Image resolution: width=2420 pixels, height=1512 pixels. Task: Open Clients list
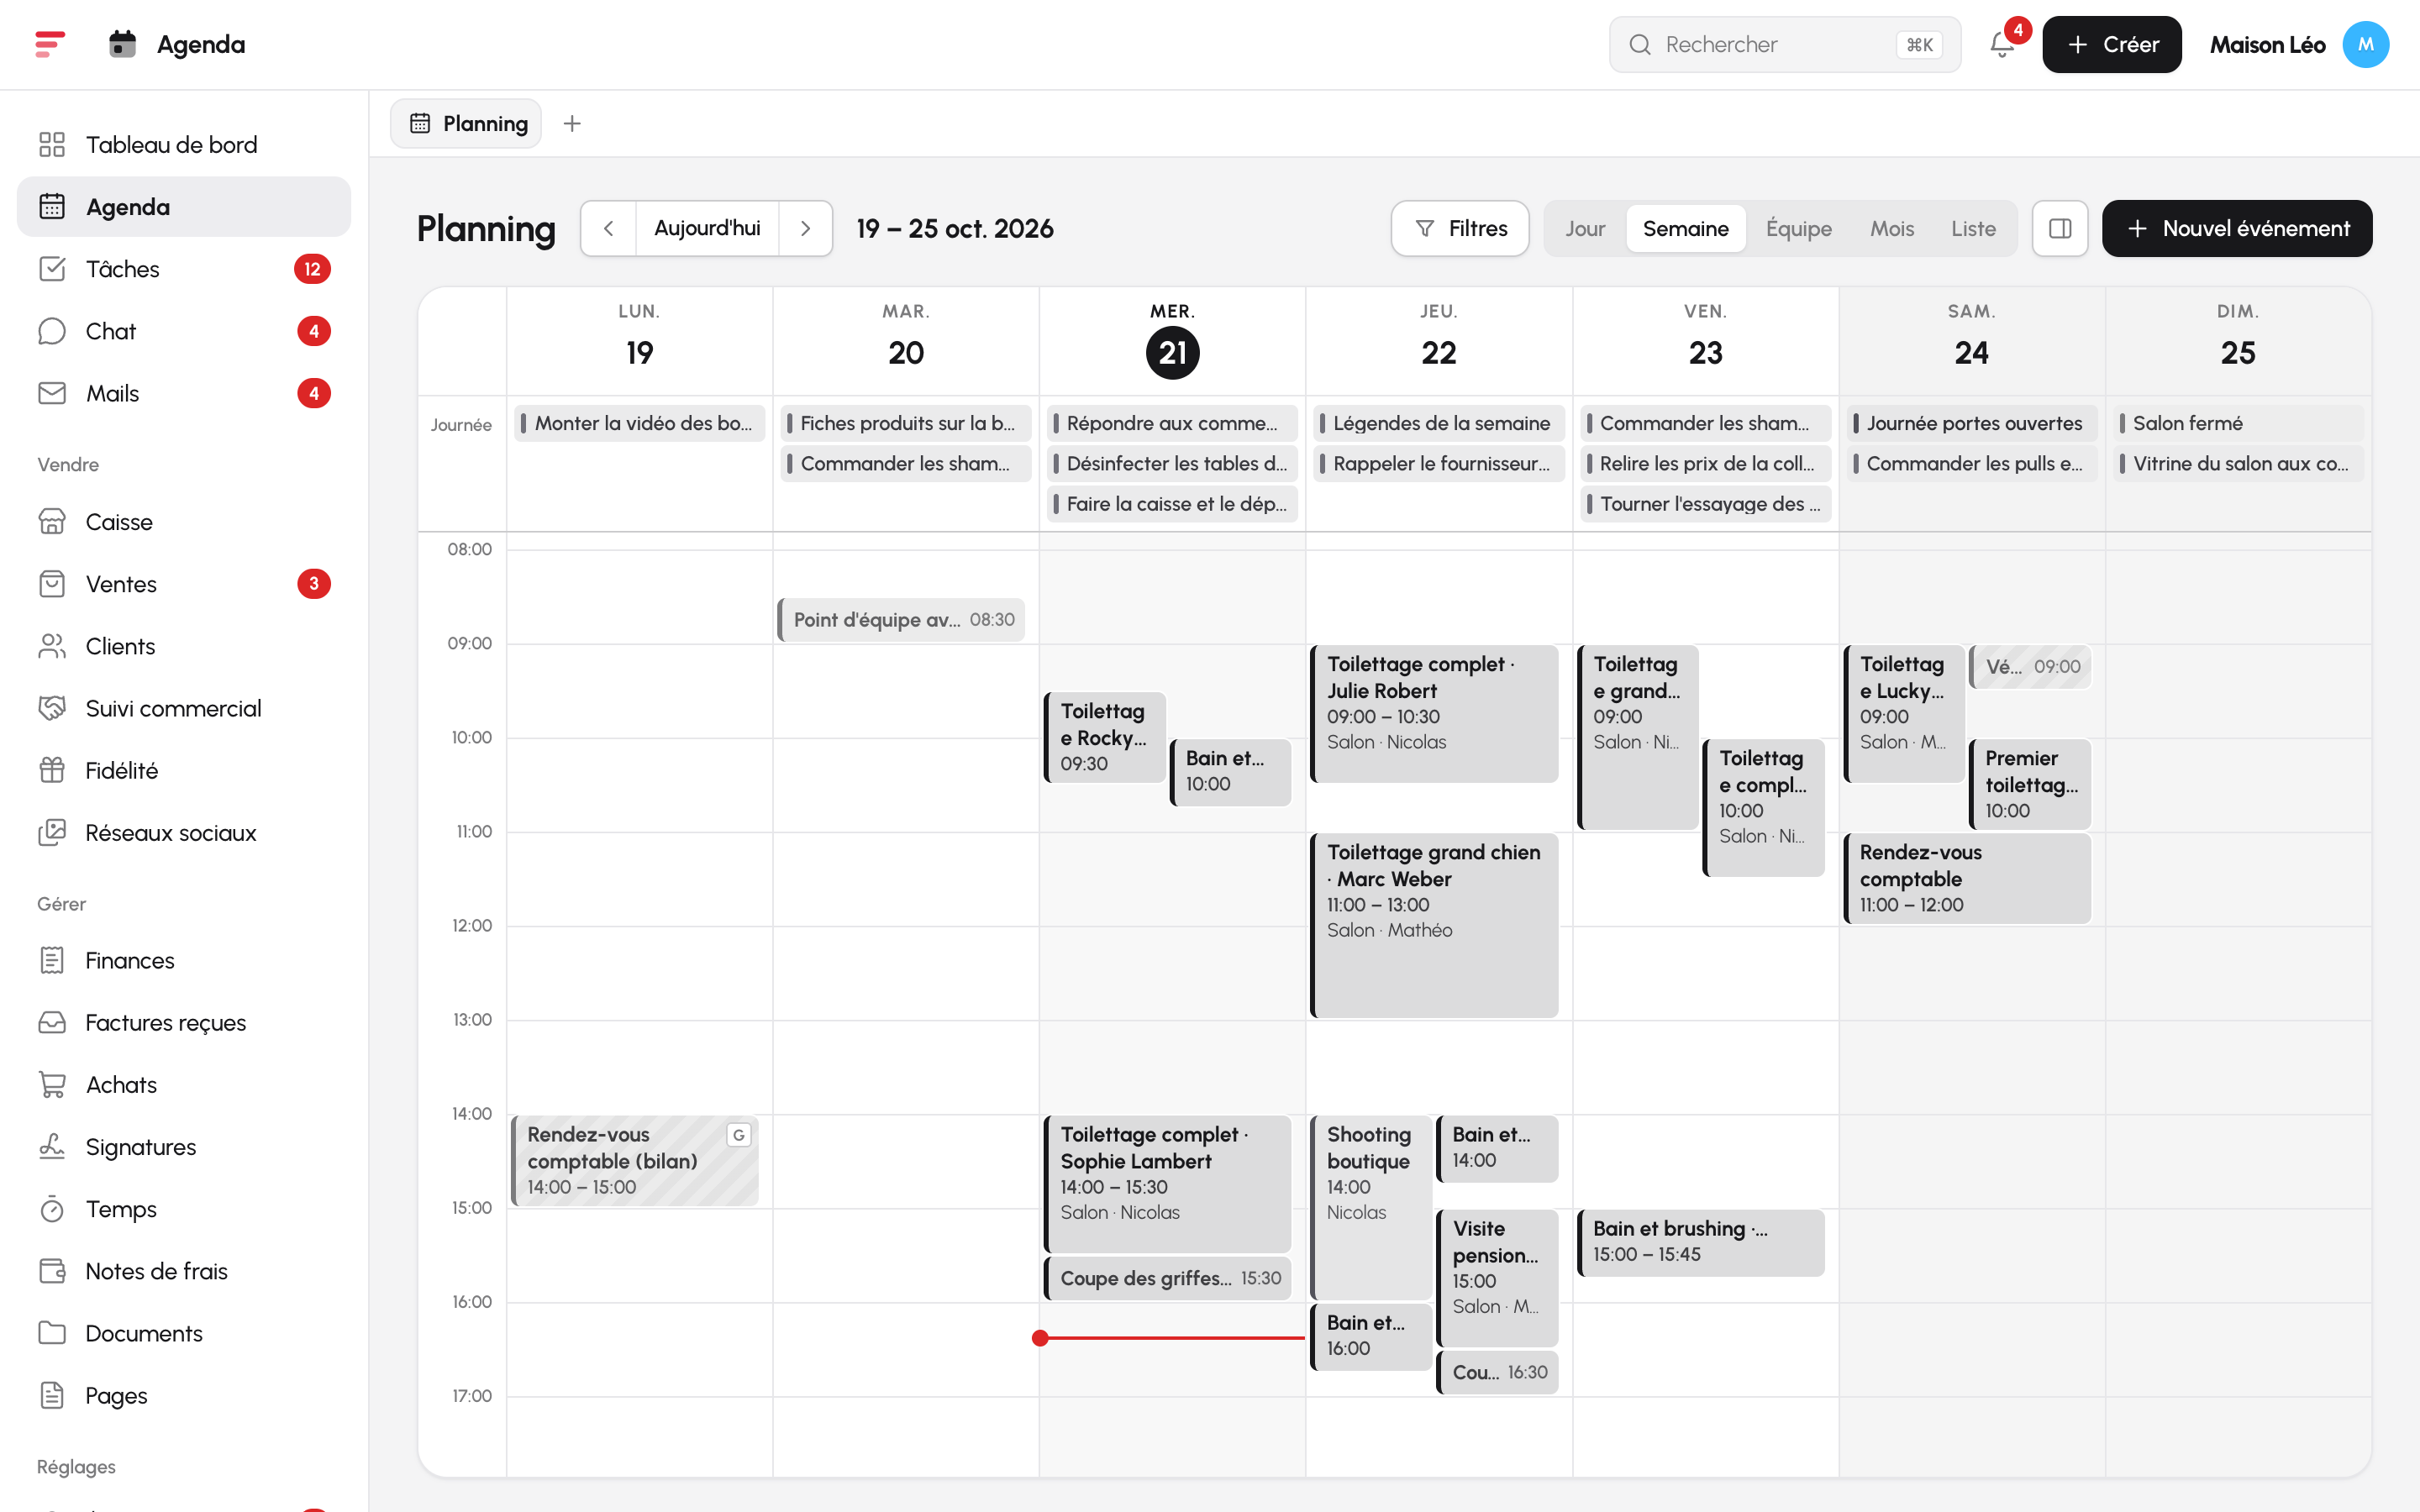pos(184,646)
